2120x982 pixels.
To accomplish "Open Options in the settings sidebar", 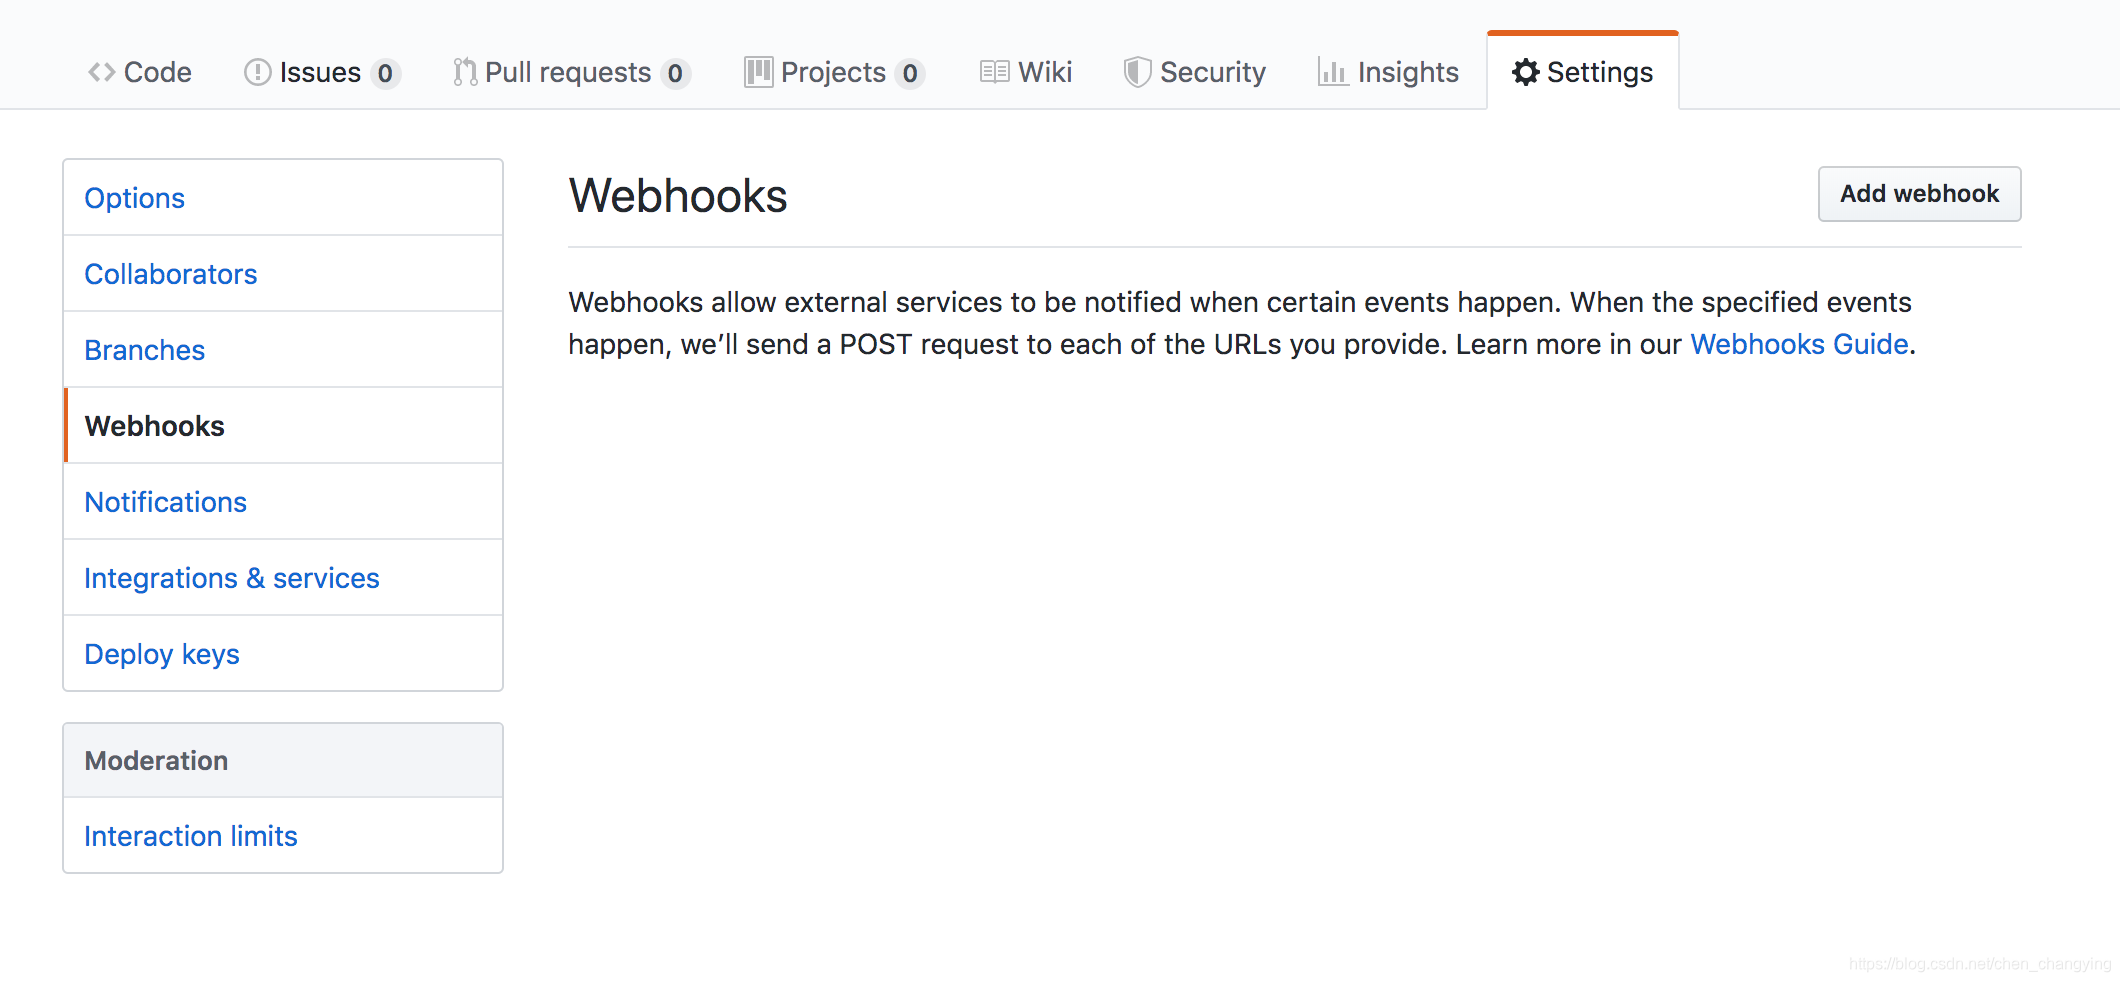I will [283, 198].
